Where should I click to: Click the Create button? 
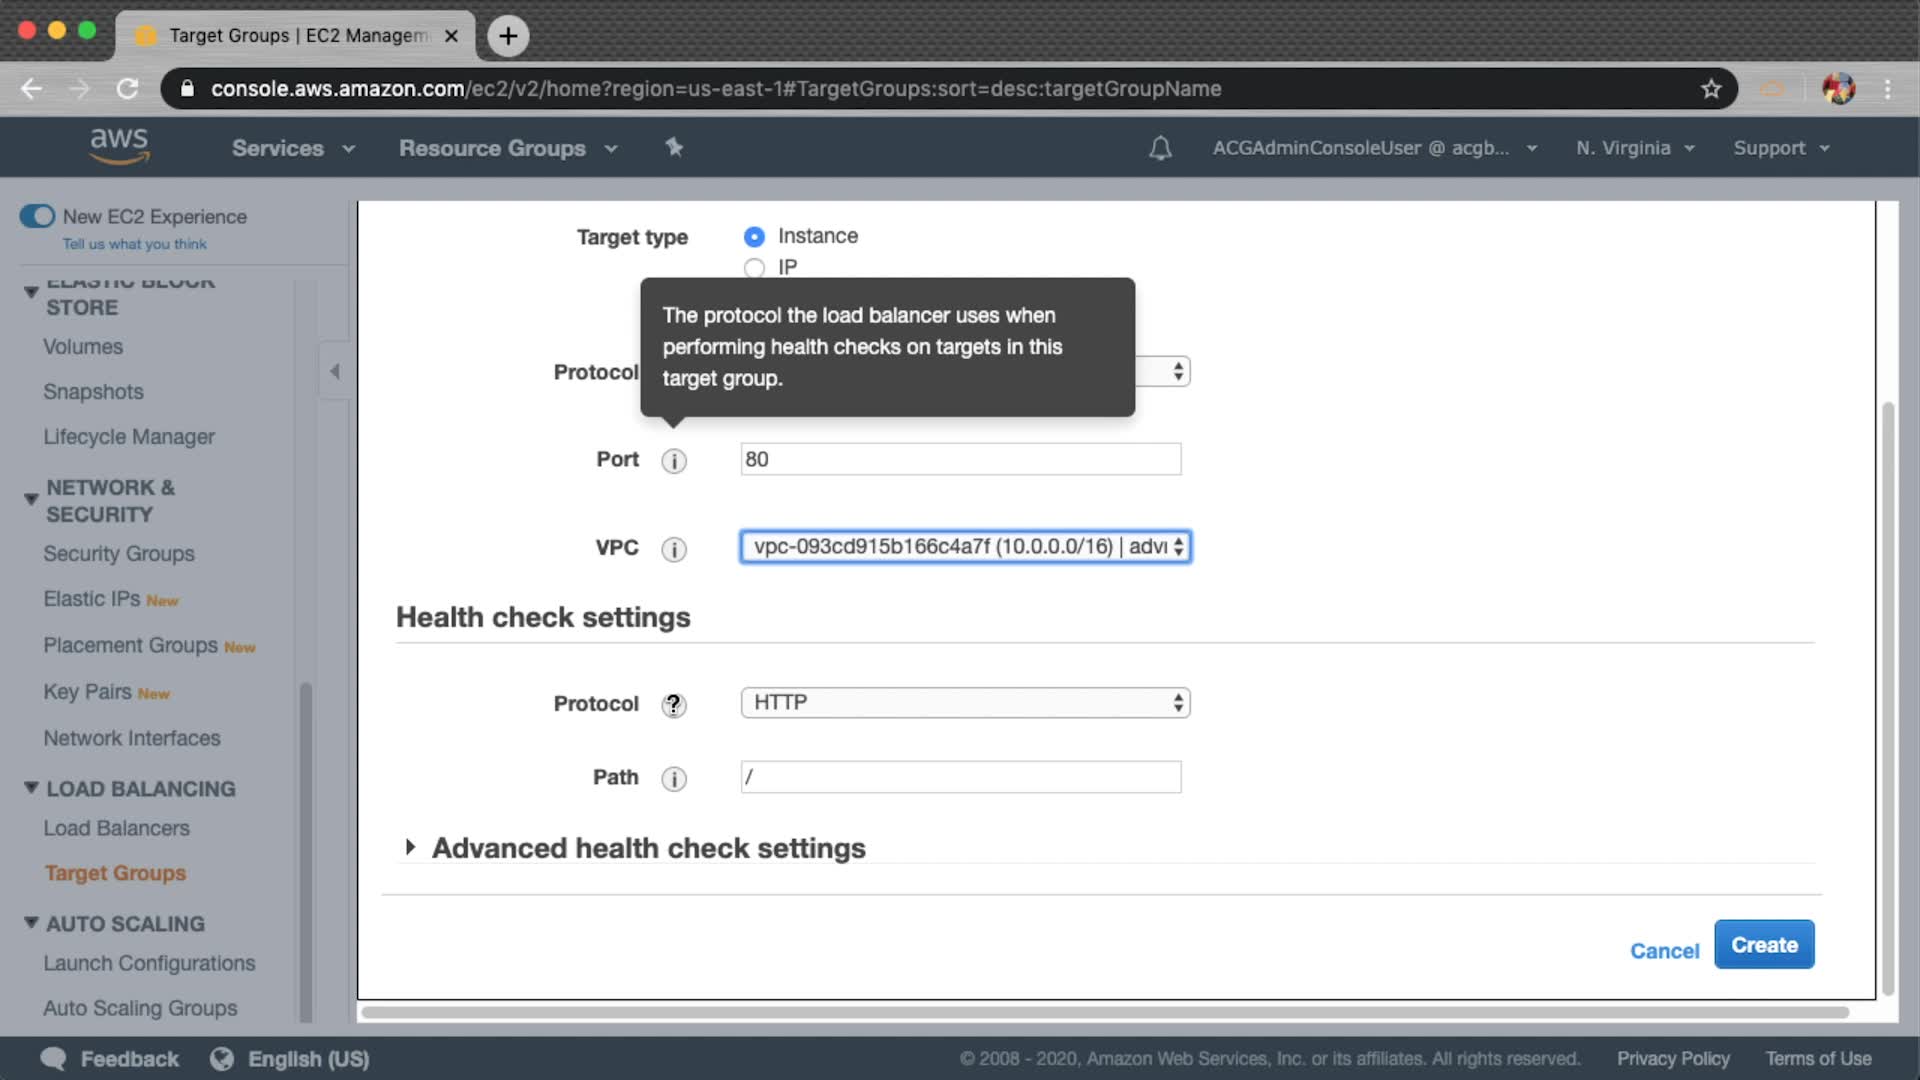click(x=1763, y=945)
